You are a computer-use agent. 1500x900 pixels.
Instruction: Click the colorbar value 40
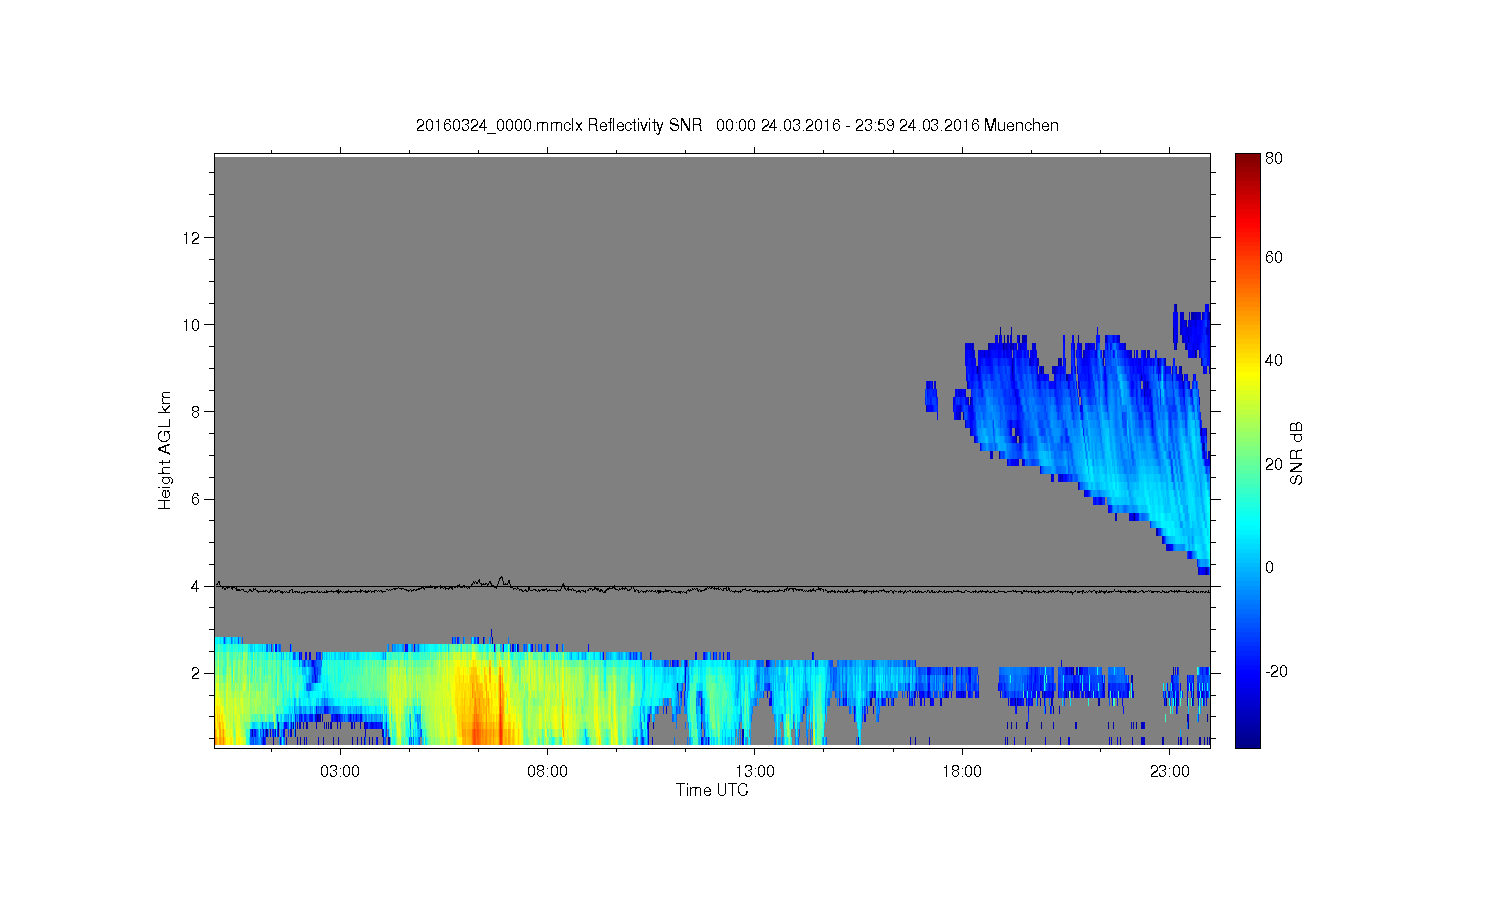click(x=1274, y=360)
